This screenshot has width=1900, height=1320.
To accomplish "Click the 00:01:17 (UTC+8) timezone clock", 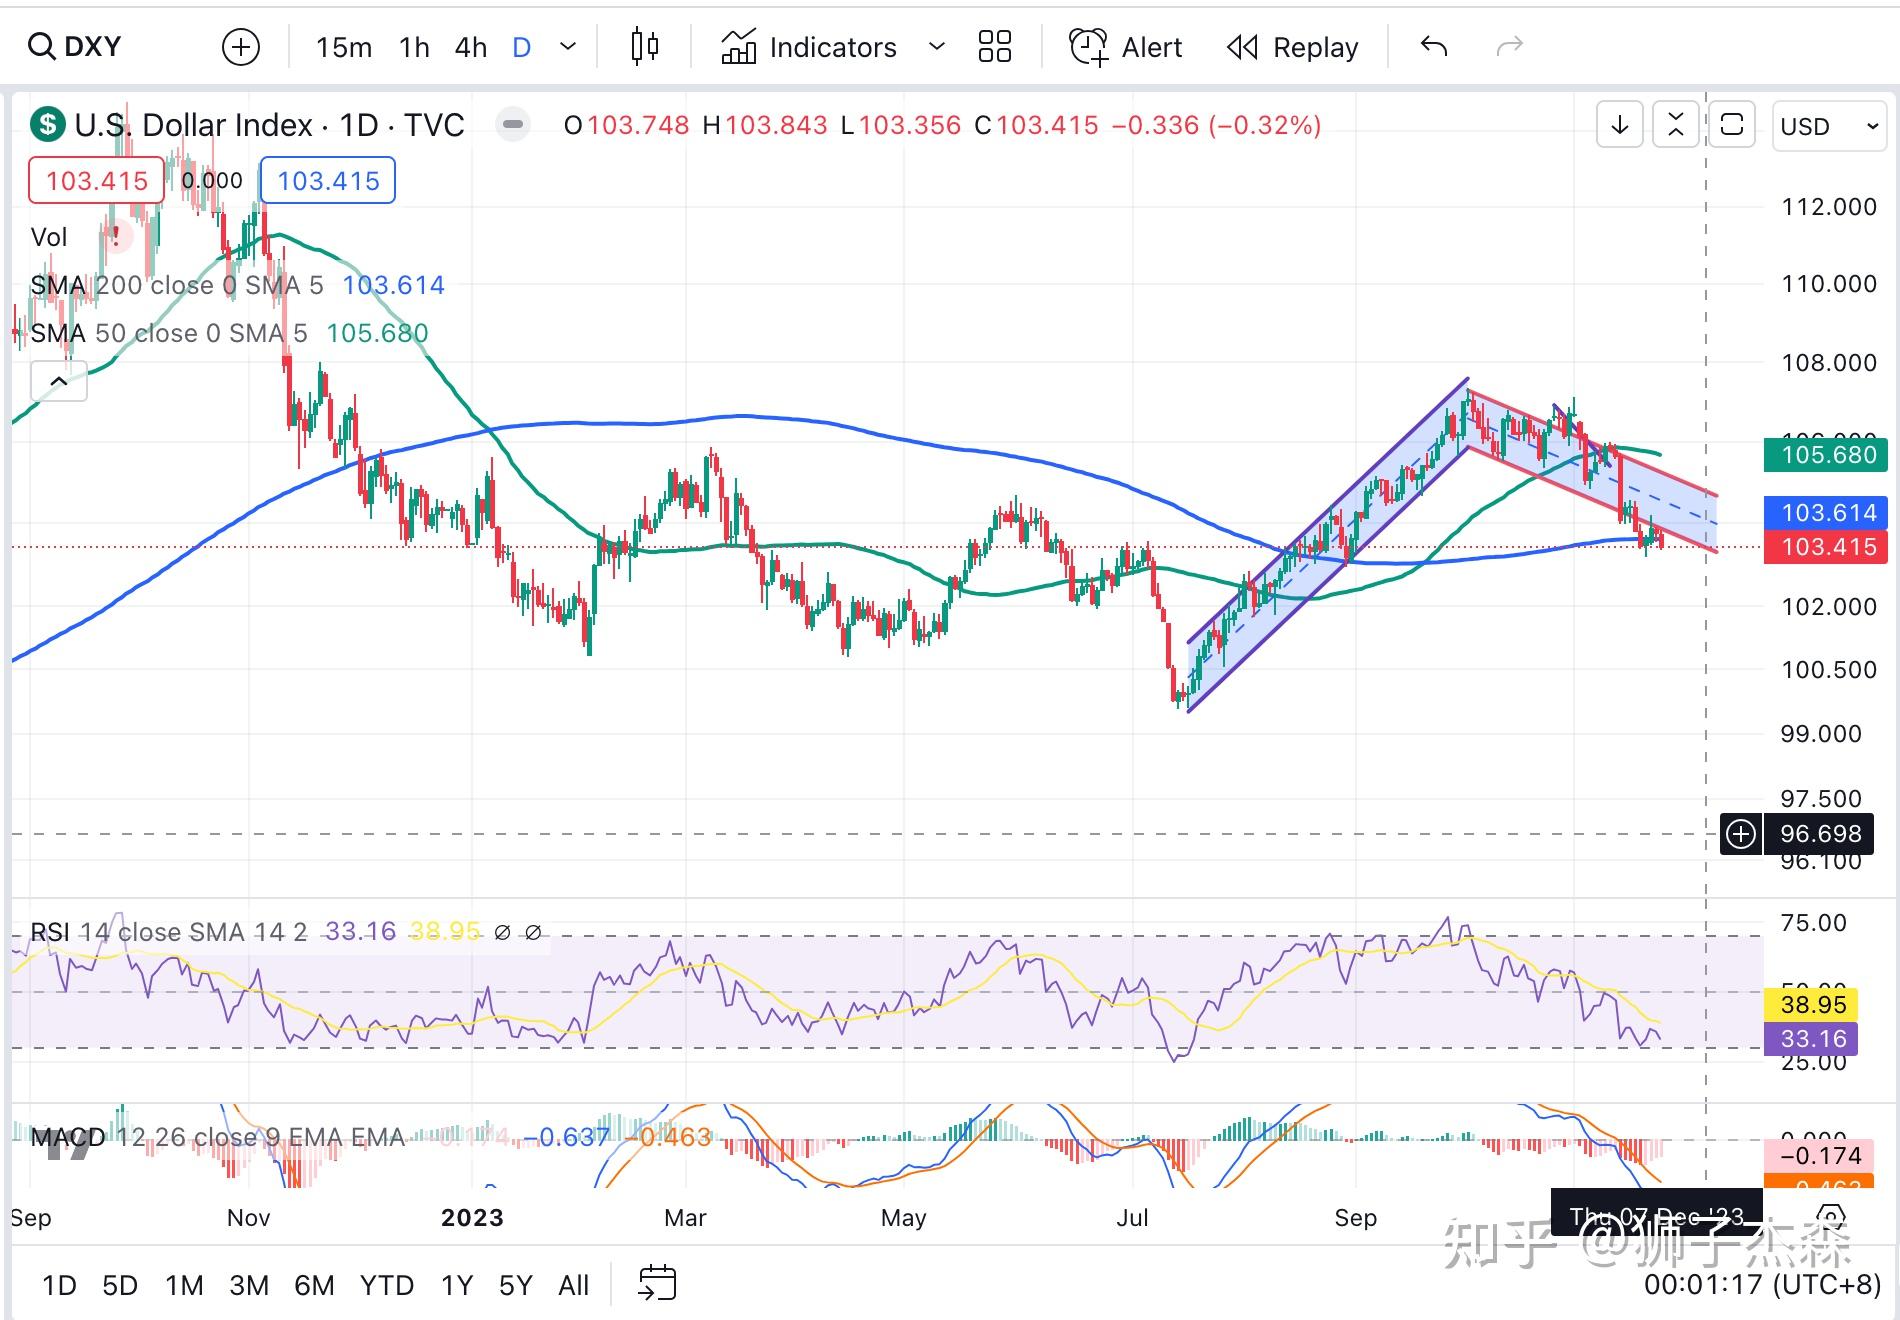I will point(1762,1284).
